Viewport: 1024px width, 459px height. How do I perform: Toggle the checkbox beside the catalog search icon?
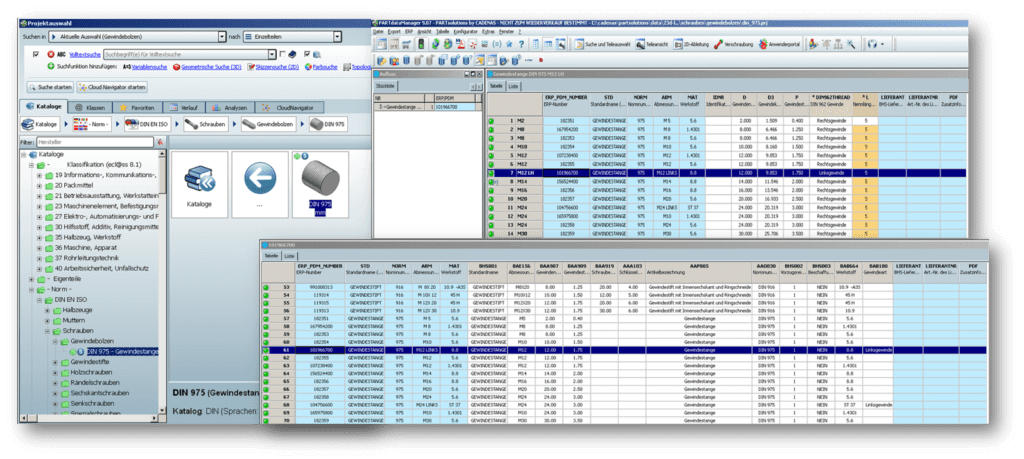307,54
